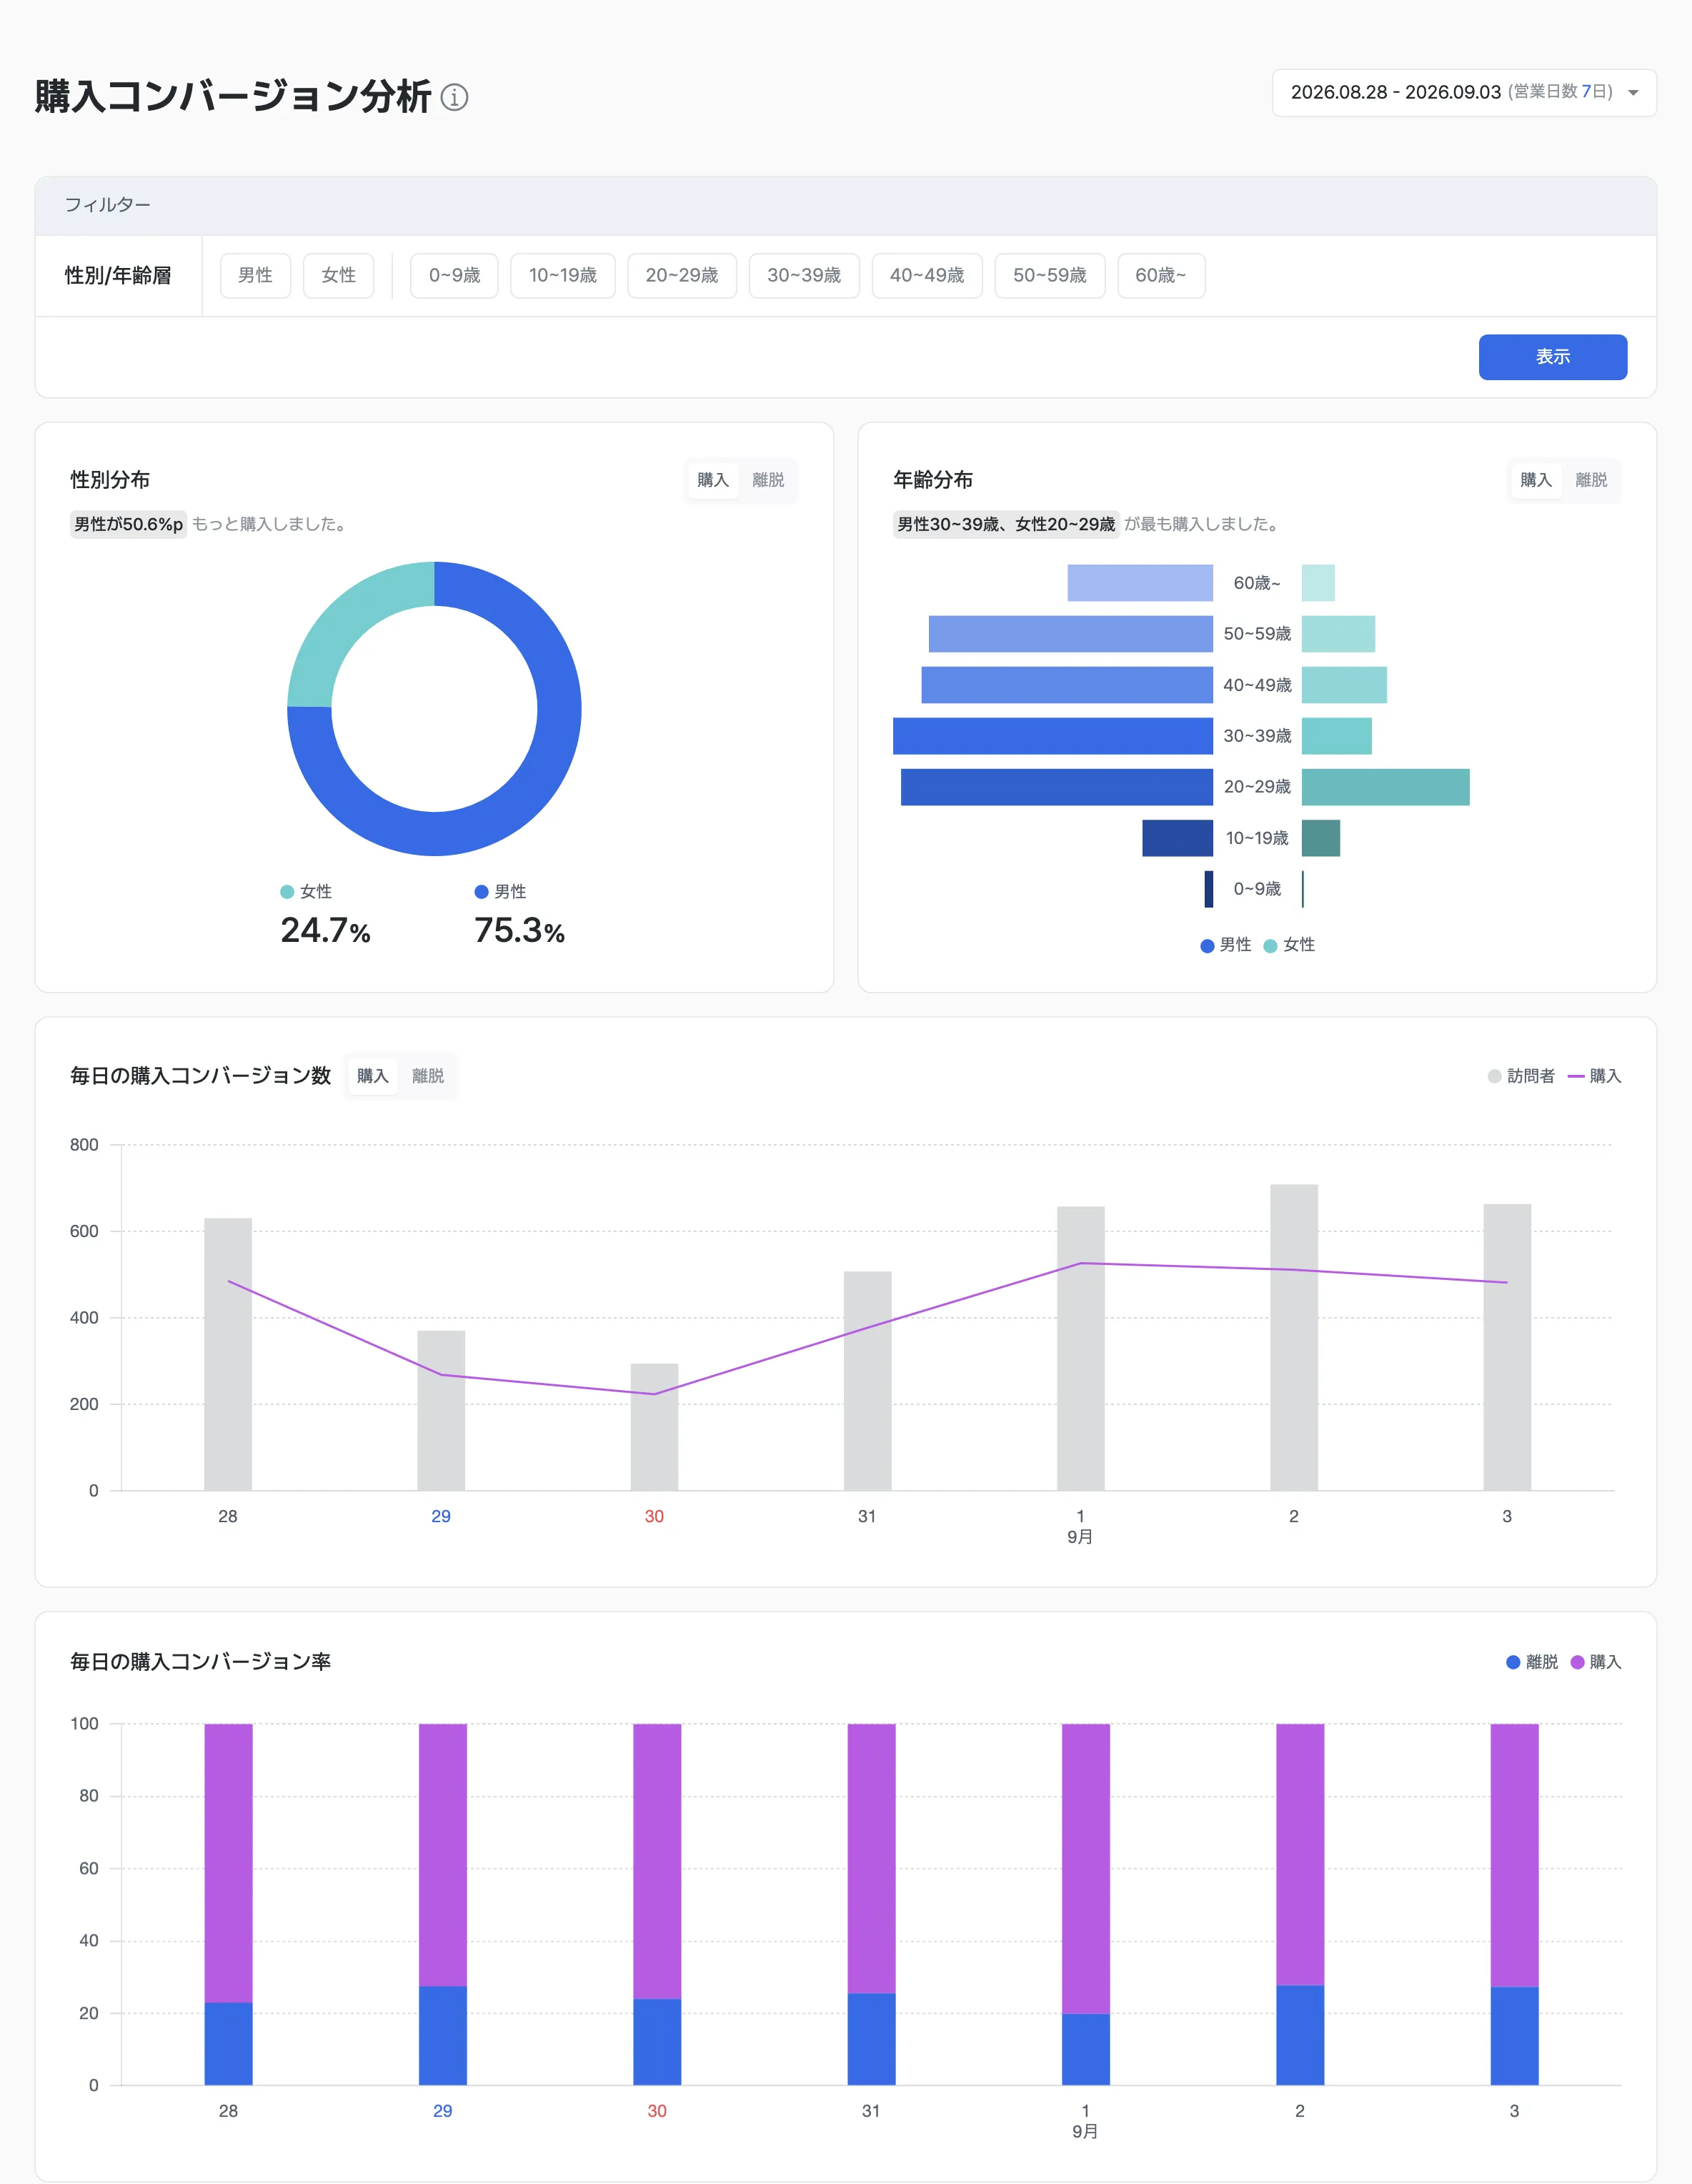Viewport: 1692px width, 2184px height.
Task: Click the 男性 legend in the age distribution chart
Action: pyautogui.click(x=1225, y=945)
